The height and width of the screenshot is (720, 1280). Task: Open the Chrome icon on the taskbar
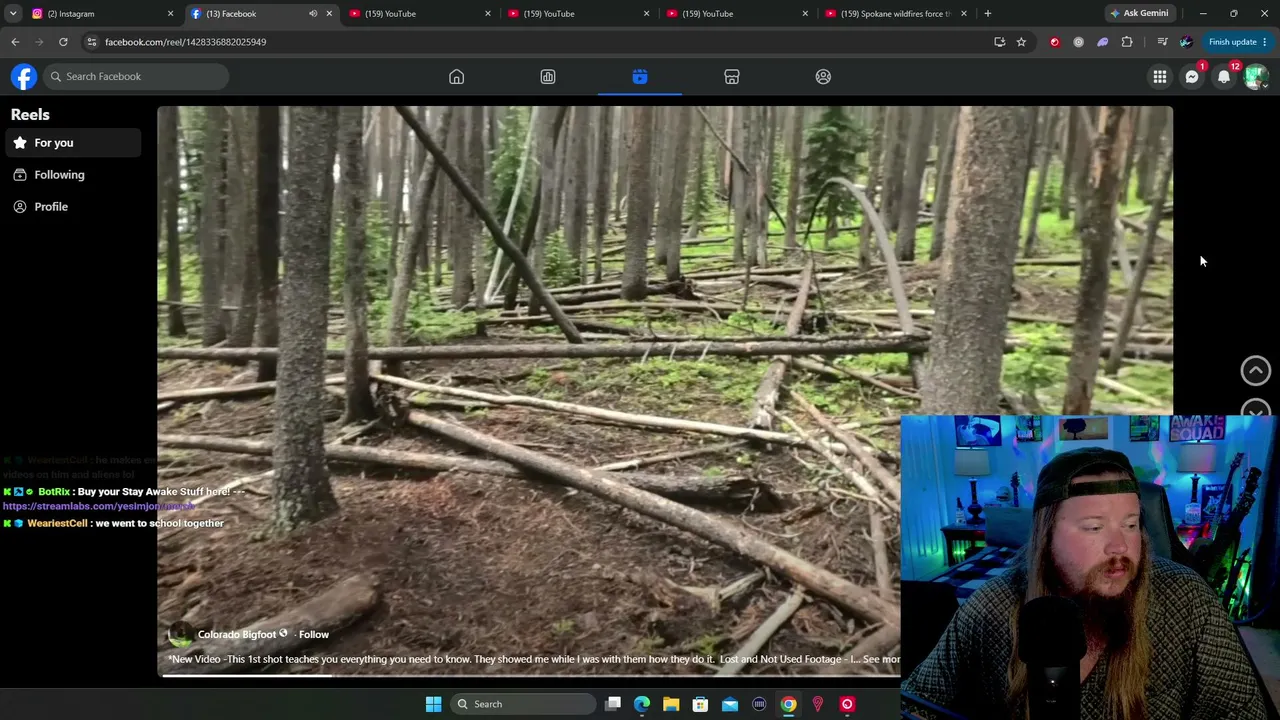click(789, 704)
